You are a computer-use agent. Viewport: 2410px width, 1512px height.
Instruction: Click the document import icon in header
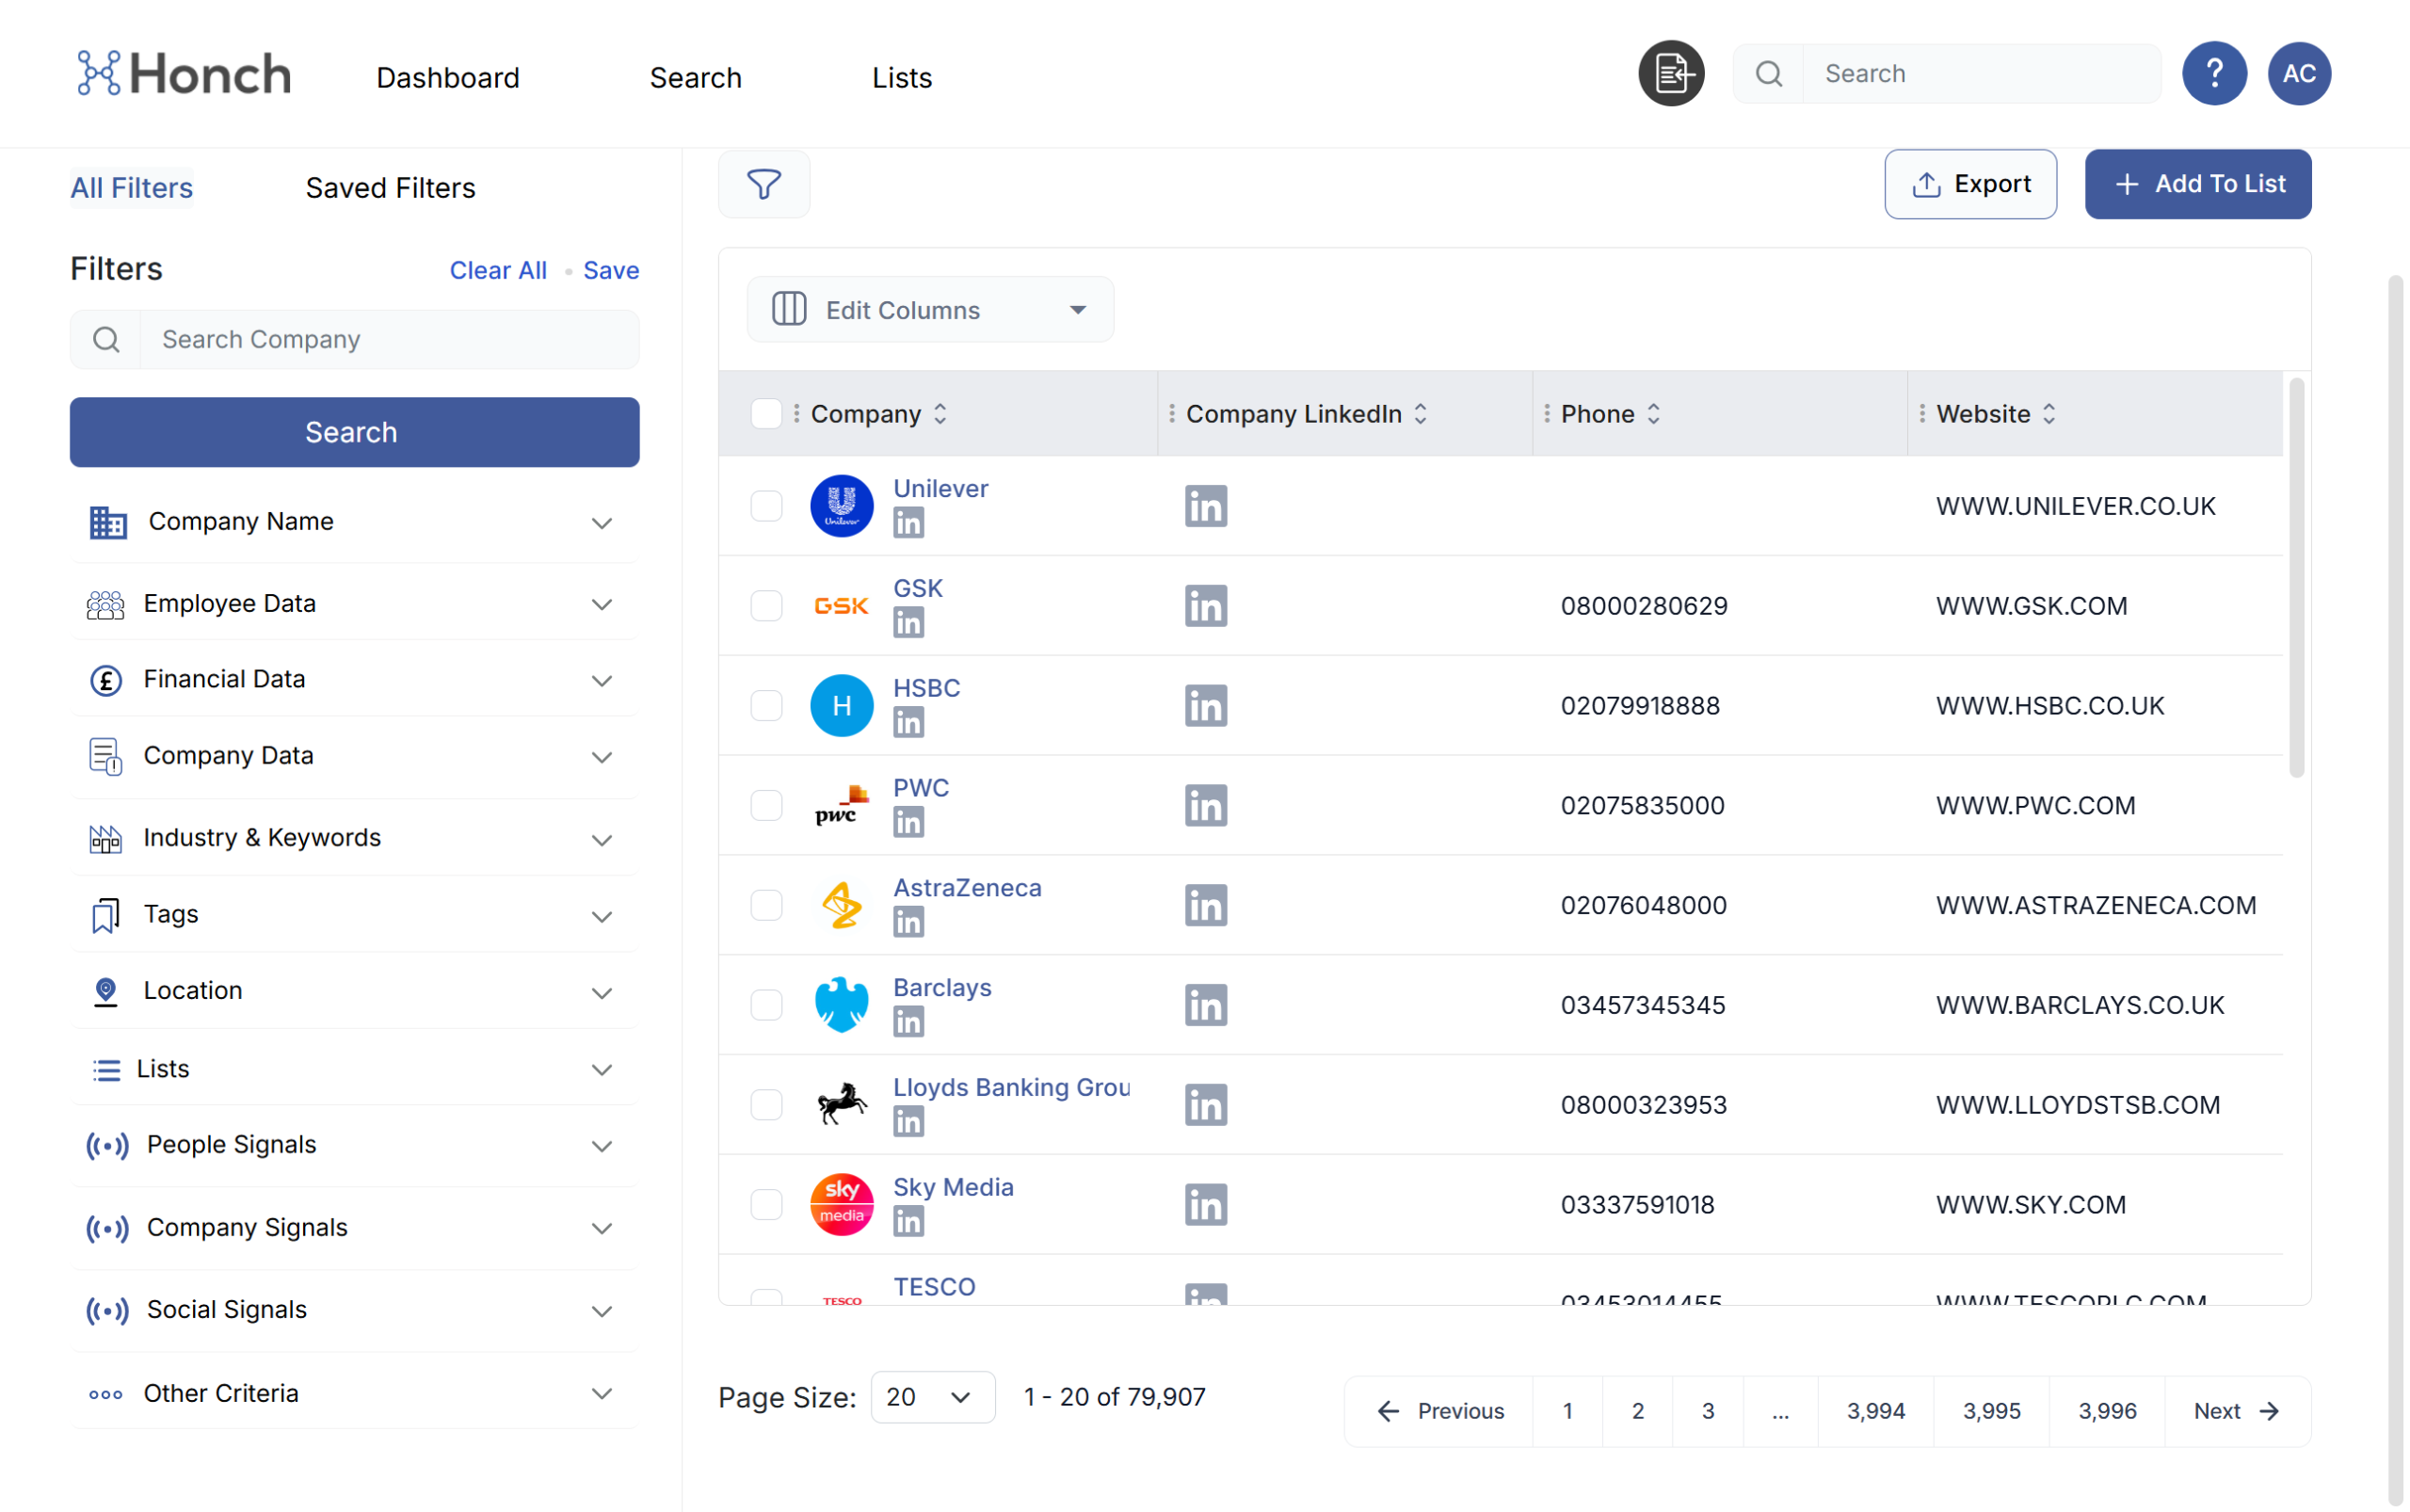click(x=1670, y=73)
